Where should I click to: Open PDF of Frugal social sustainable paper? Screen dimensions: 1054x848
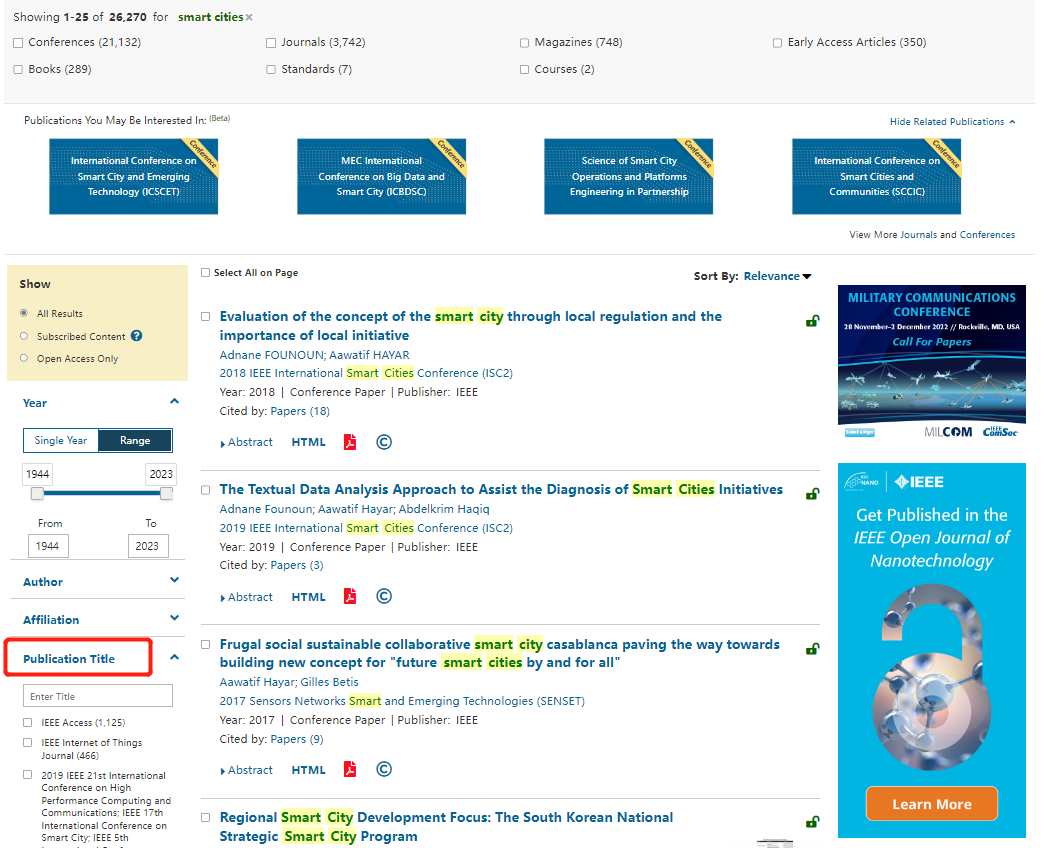[x=350, y=769]
